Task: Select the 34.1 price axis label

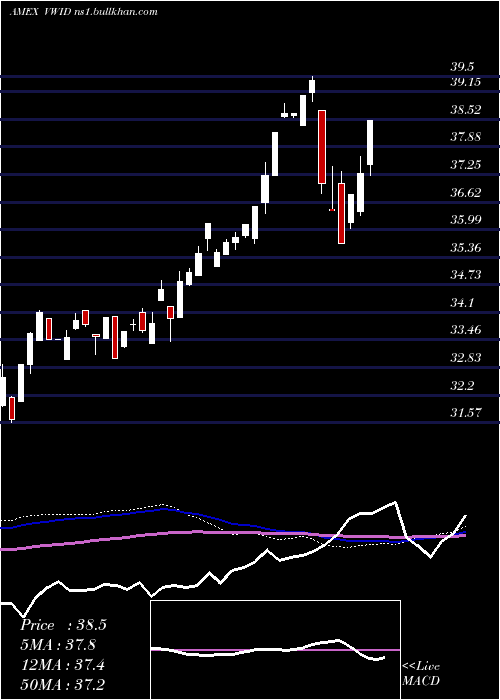Action: click(462, 303)
